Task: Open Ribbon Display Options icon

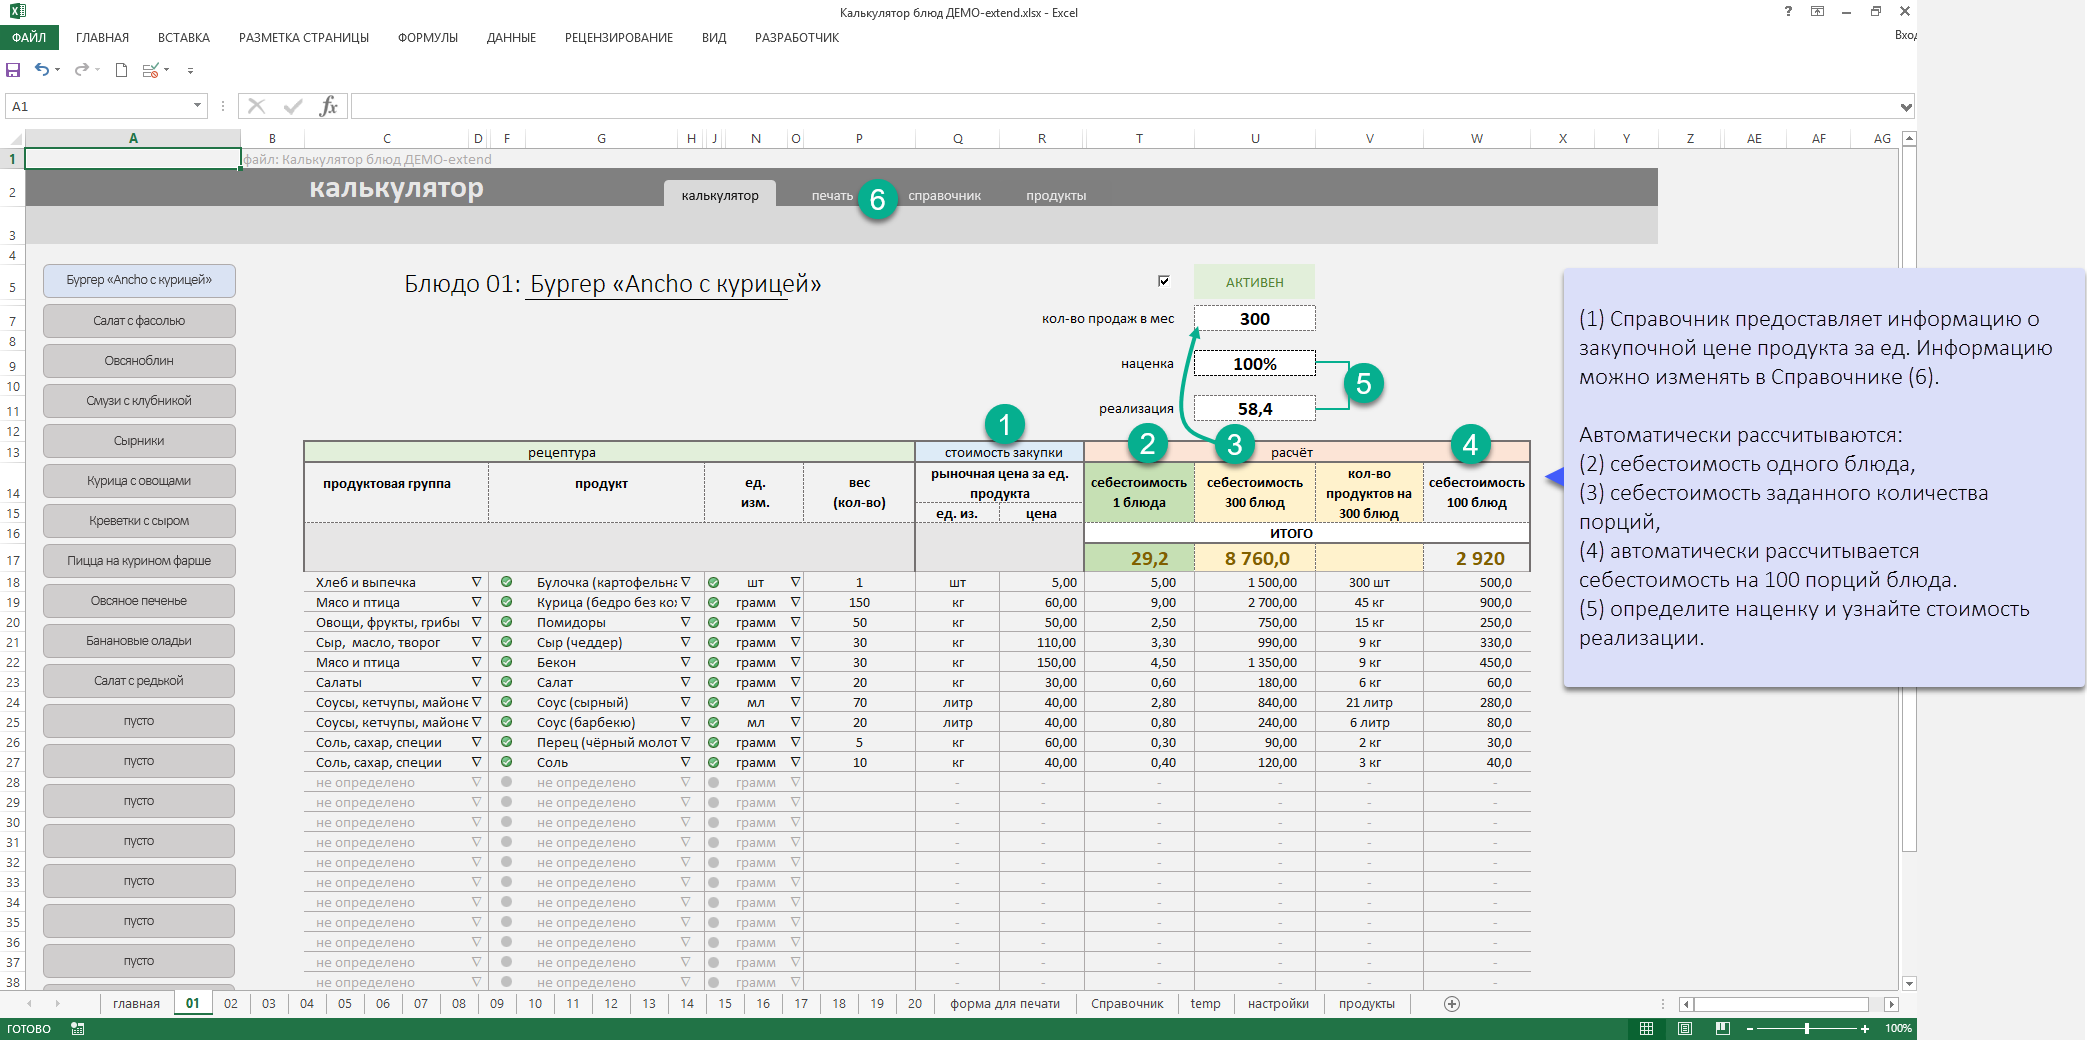Action: click(x=1817, y=12)
